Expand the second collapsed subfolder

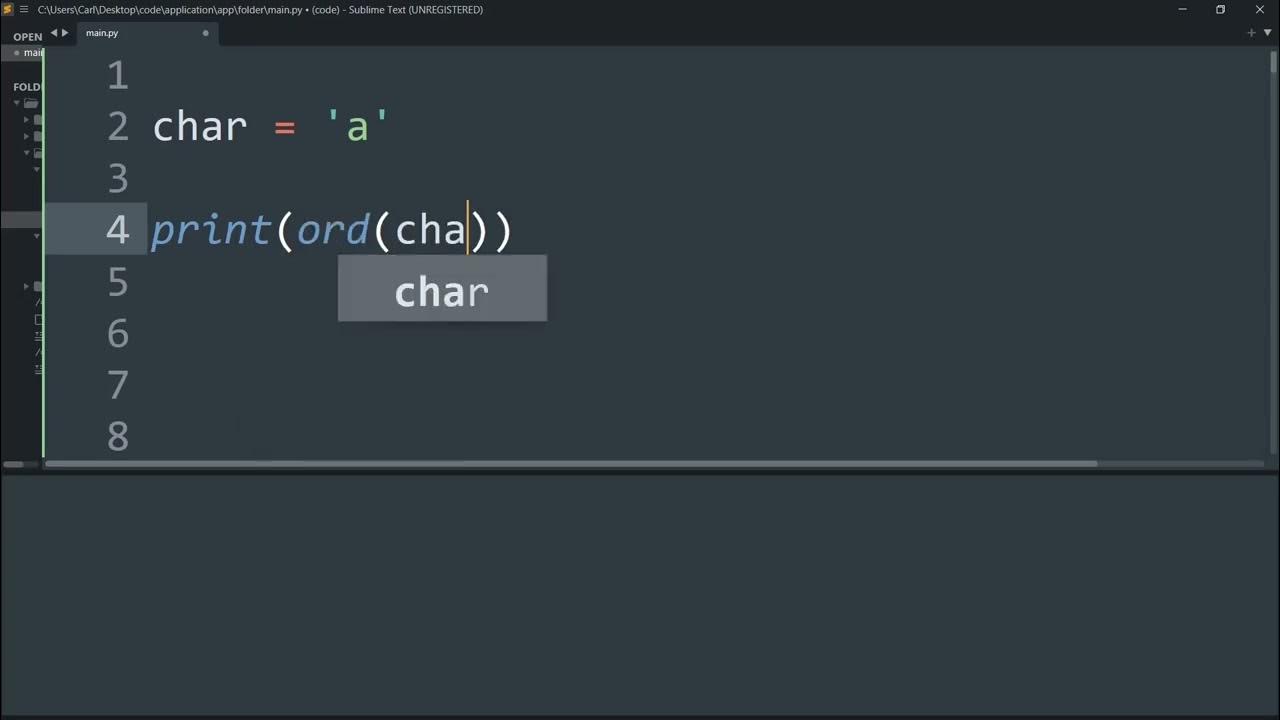27,136
